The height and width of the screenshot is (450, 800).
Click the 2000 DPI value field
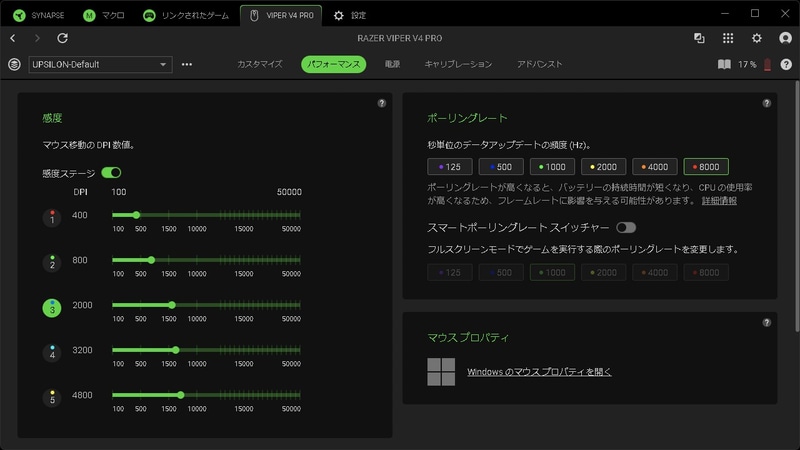[x=82, y=305]
